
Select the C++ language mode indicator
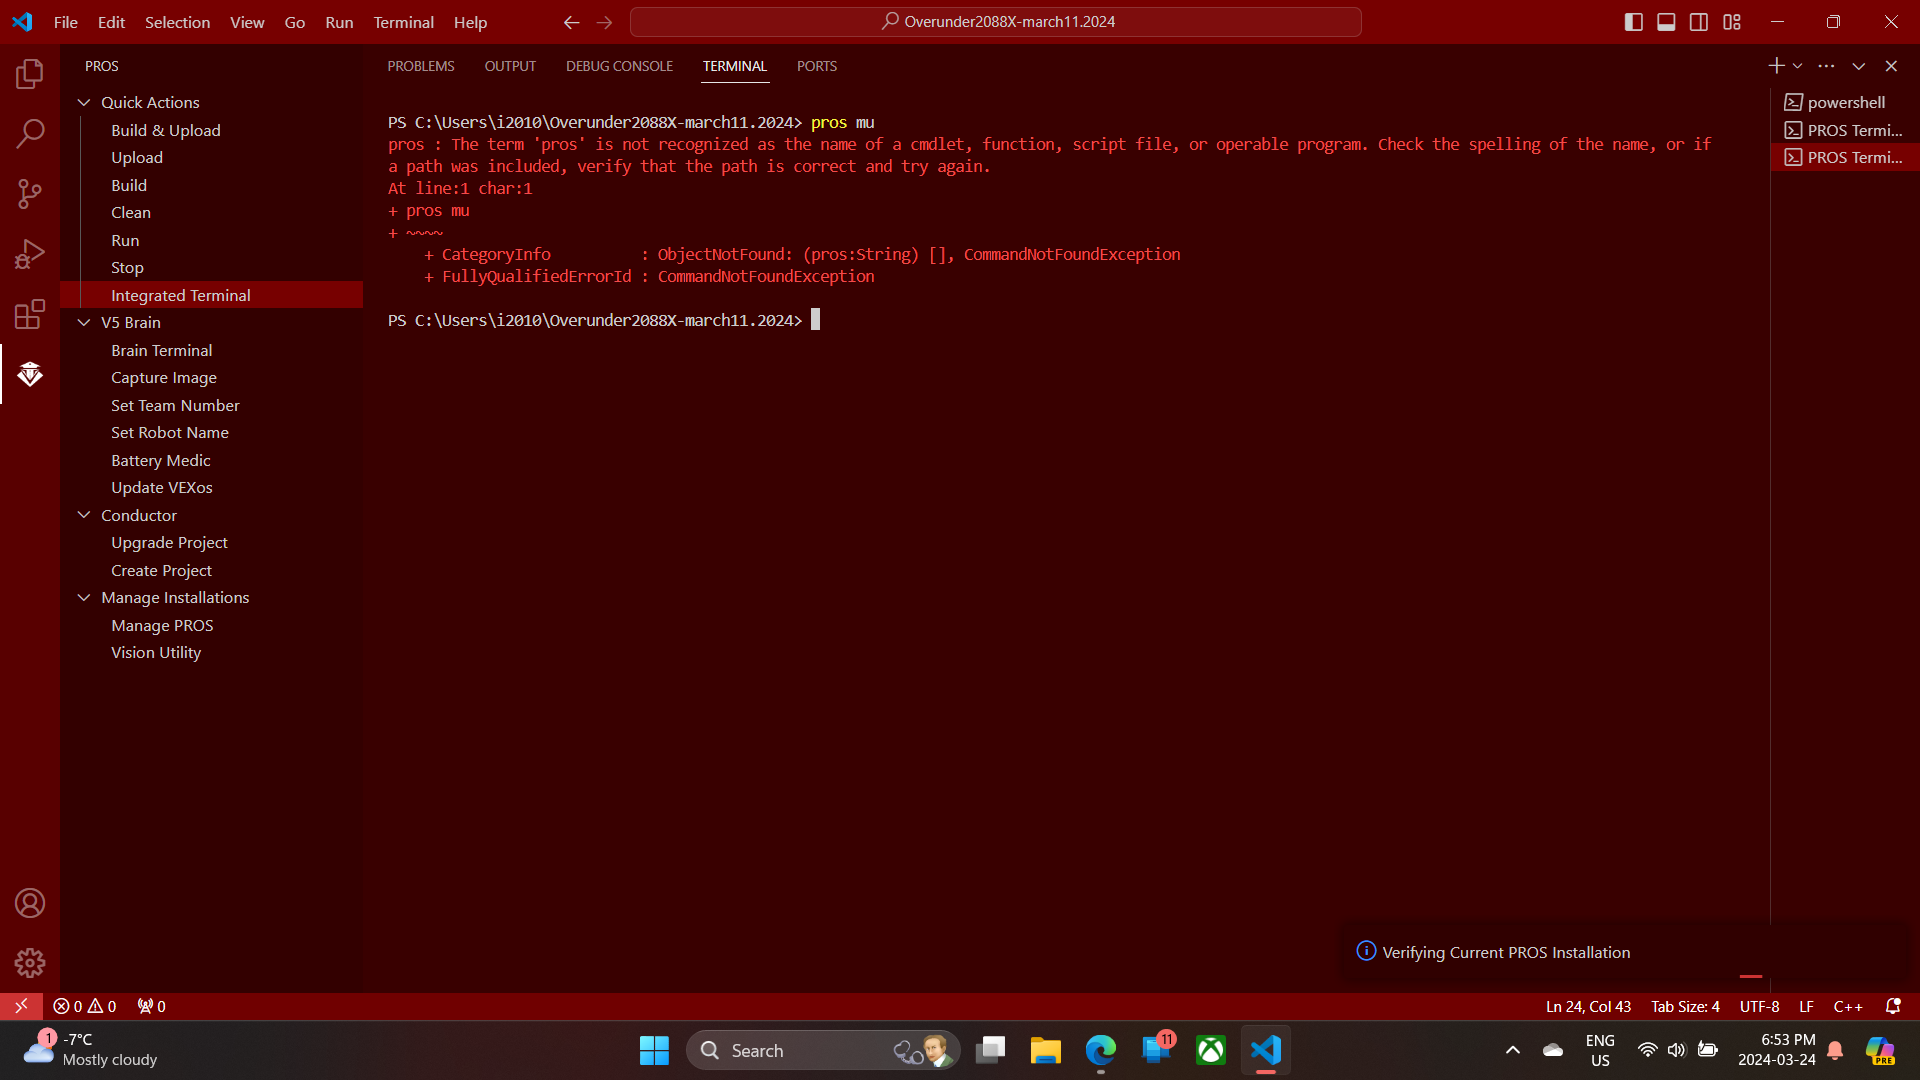pos(1848,1006)
